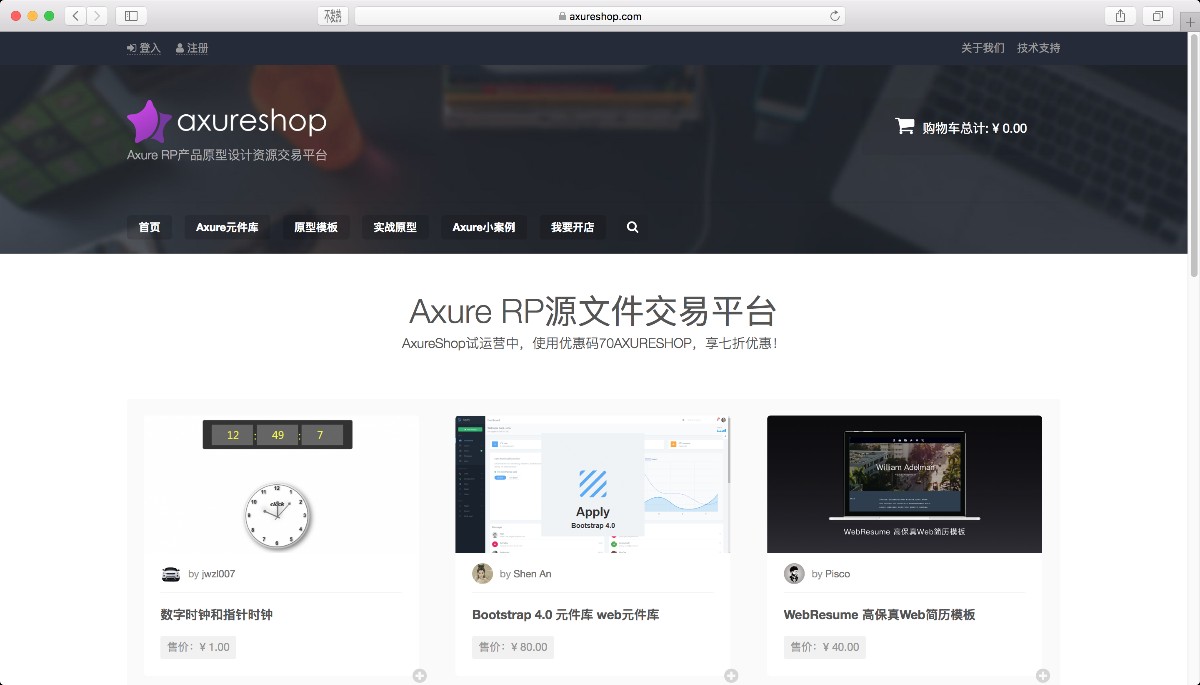Screen dimensions: 1200x685
Task: Click the plus icon on 数字时钟和指针时钟 card
Action: [420, 676]
